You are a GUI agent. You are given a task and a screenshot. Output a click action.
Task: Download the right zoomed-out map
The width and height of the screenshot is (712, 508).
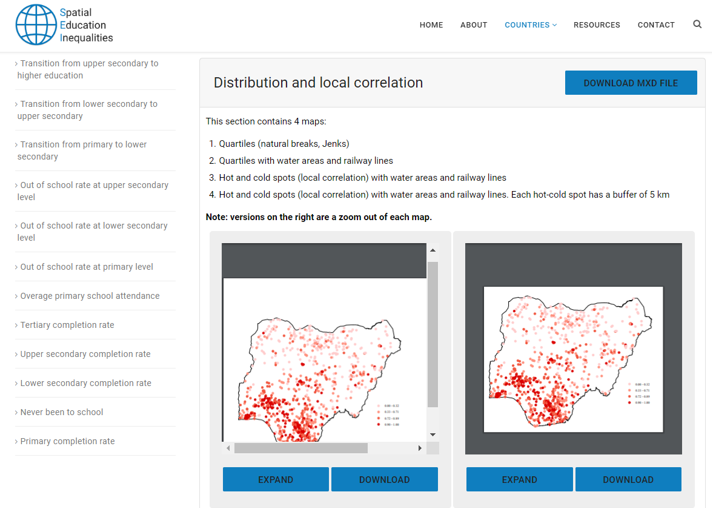pyautogui.click(x=628, y=479)
